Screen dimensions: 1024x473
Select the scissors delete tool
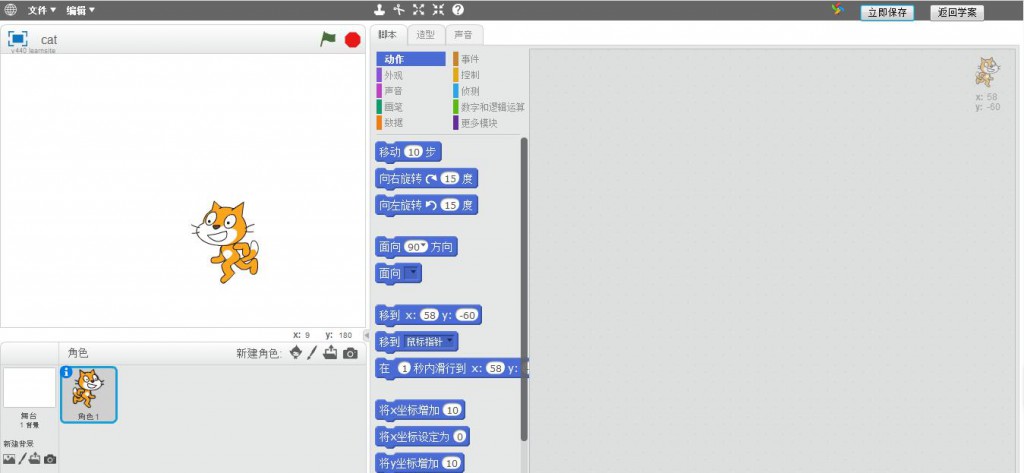pyautogui.click(x=399, y=9)
